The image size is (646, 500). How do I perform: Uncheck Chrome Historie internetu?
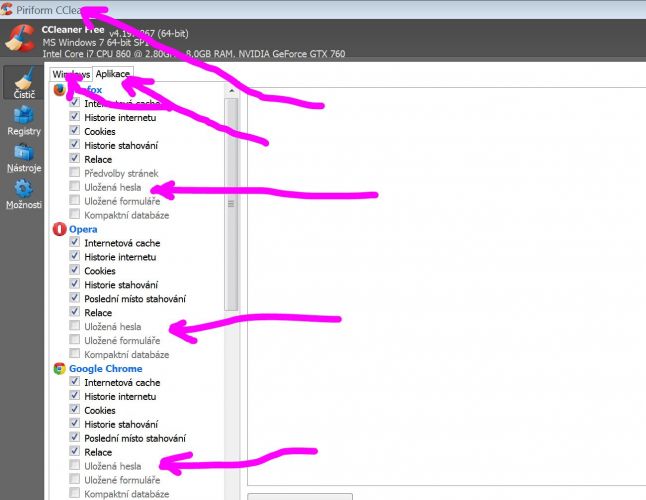coord(75,396)
